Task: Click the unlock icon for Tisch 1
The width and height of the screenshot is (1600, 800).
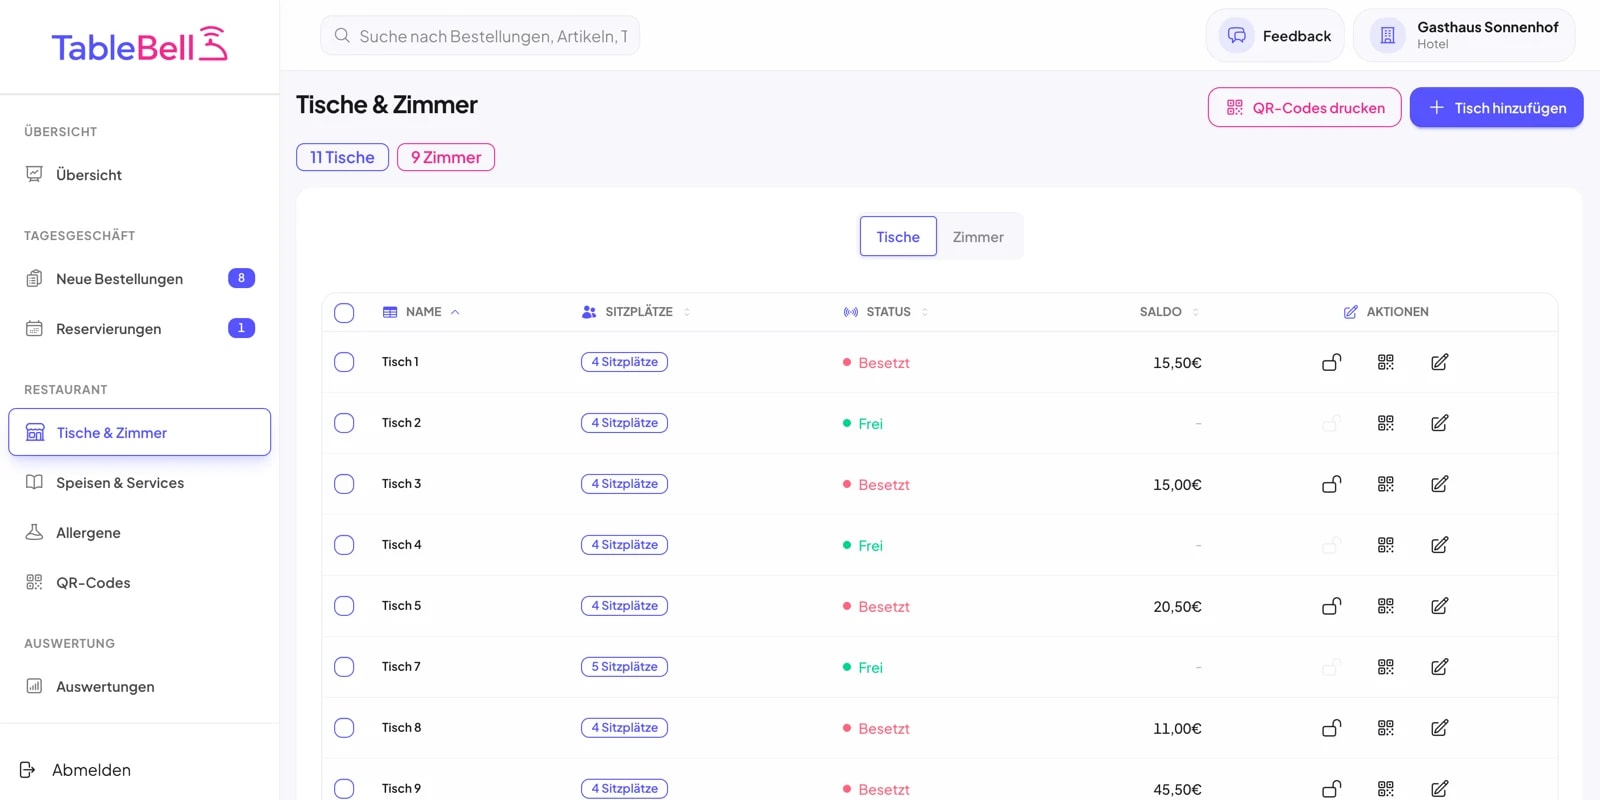Action: point(1331,362)
